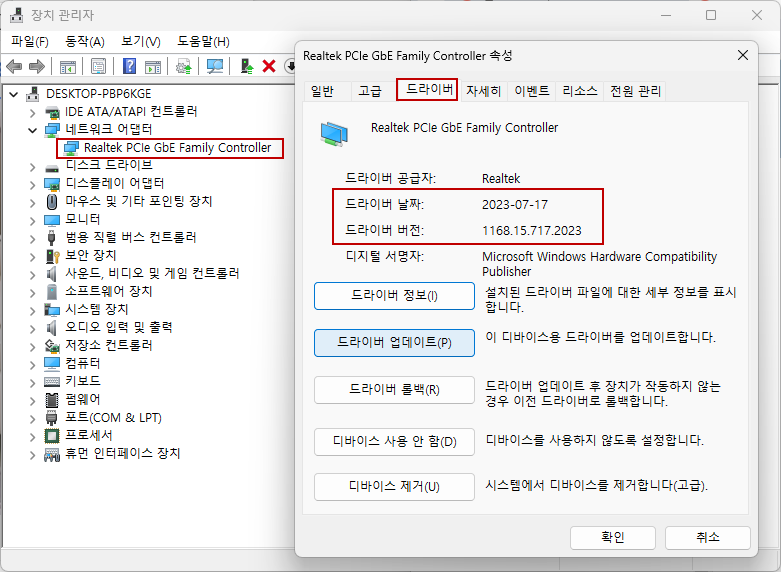Switch to the 이벤트 tab

point(531,91)
